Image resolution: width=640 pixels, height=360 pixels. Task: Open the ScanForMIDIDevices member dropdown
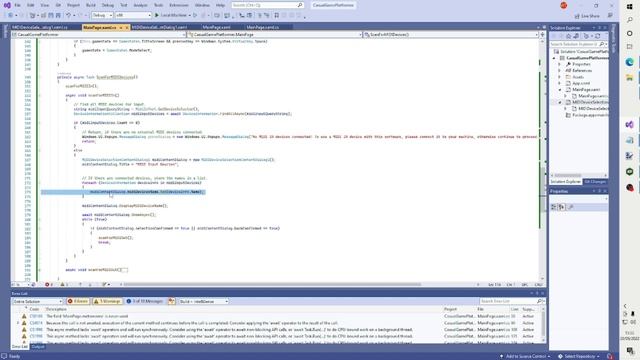(451, 35)
